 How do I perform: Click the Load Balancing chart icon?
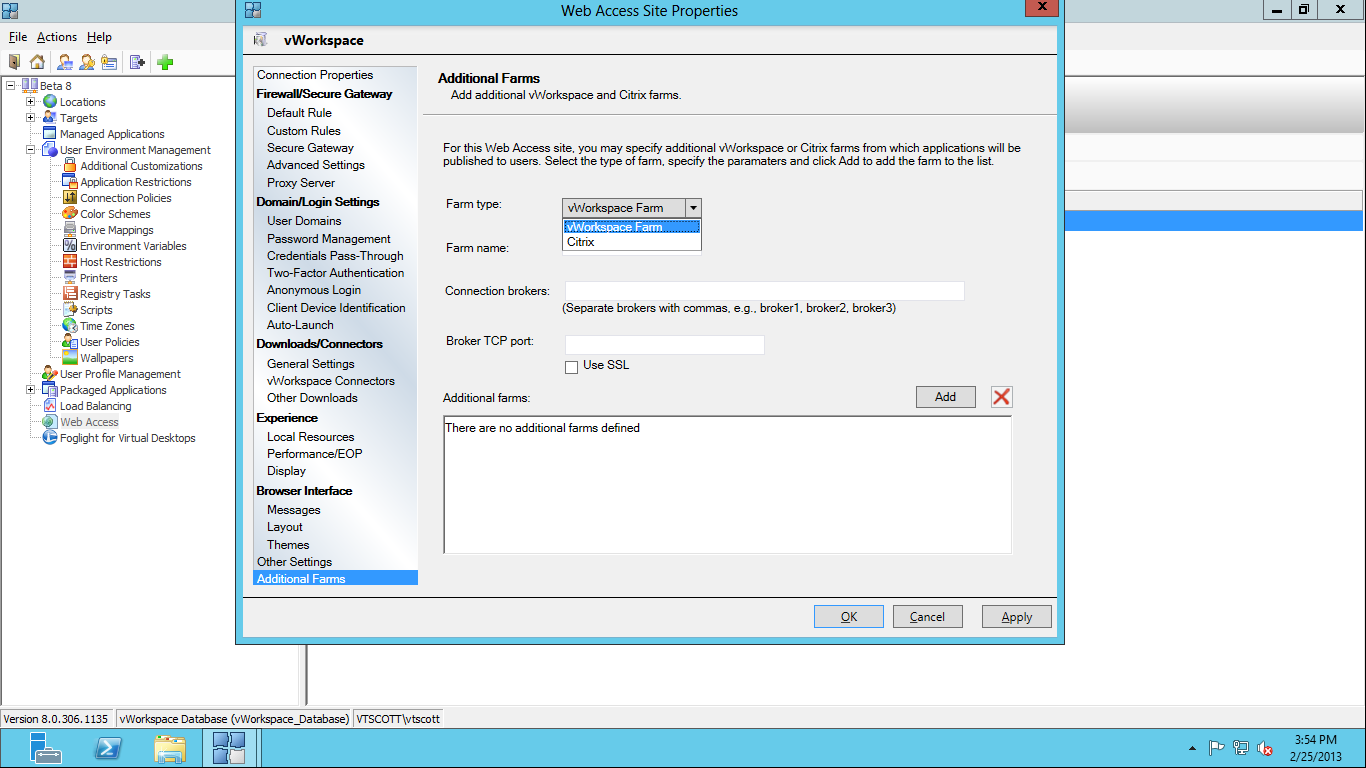pyautogui.click(x=50, y=406)
